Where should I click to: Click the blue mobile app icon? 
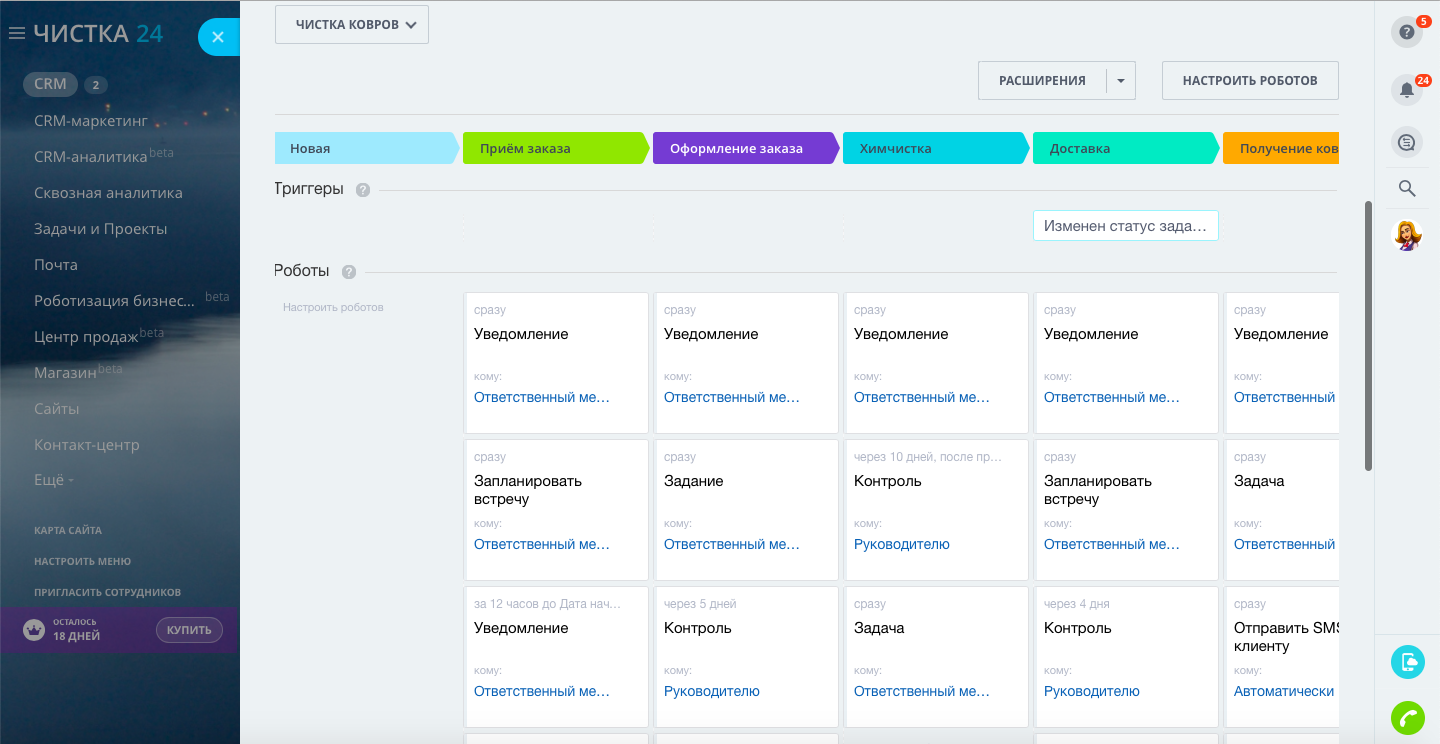click(x=1407, y=662)
